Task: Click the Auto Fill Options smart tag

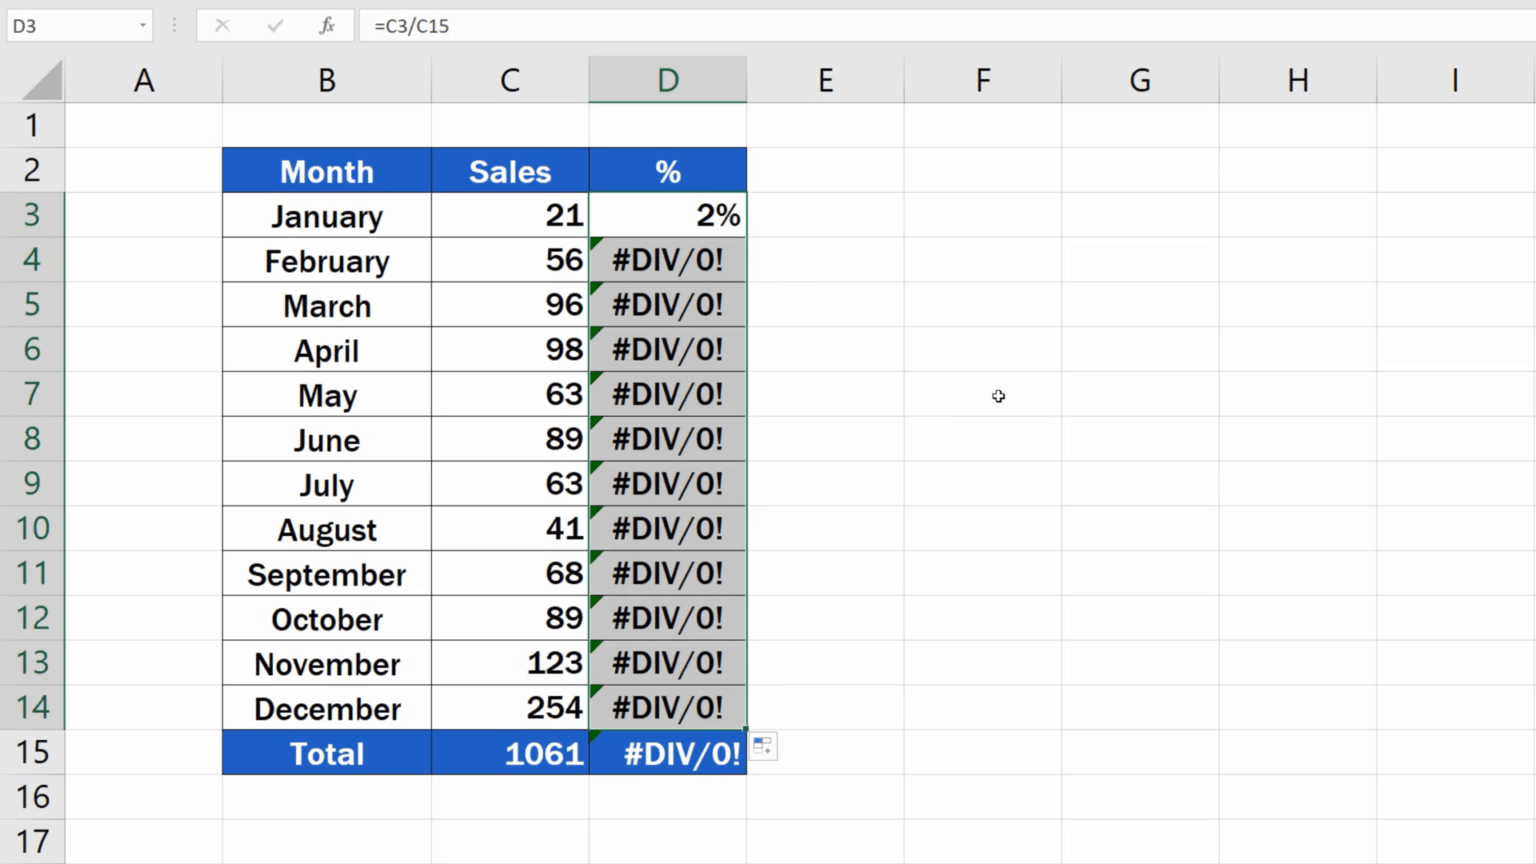Action: point(763,746)
